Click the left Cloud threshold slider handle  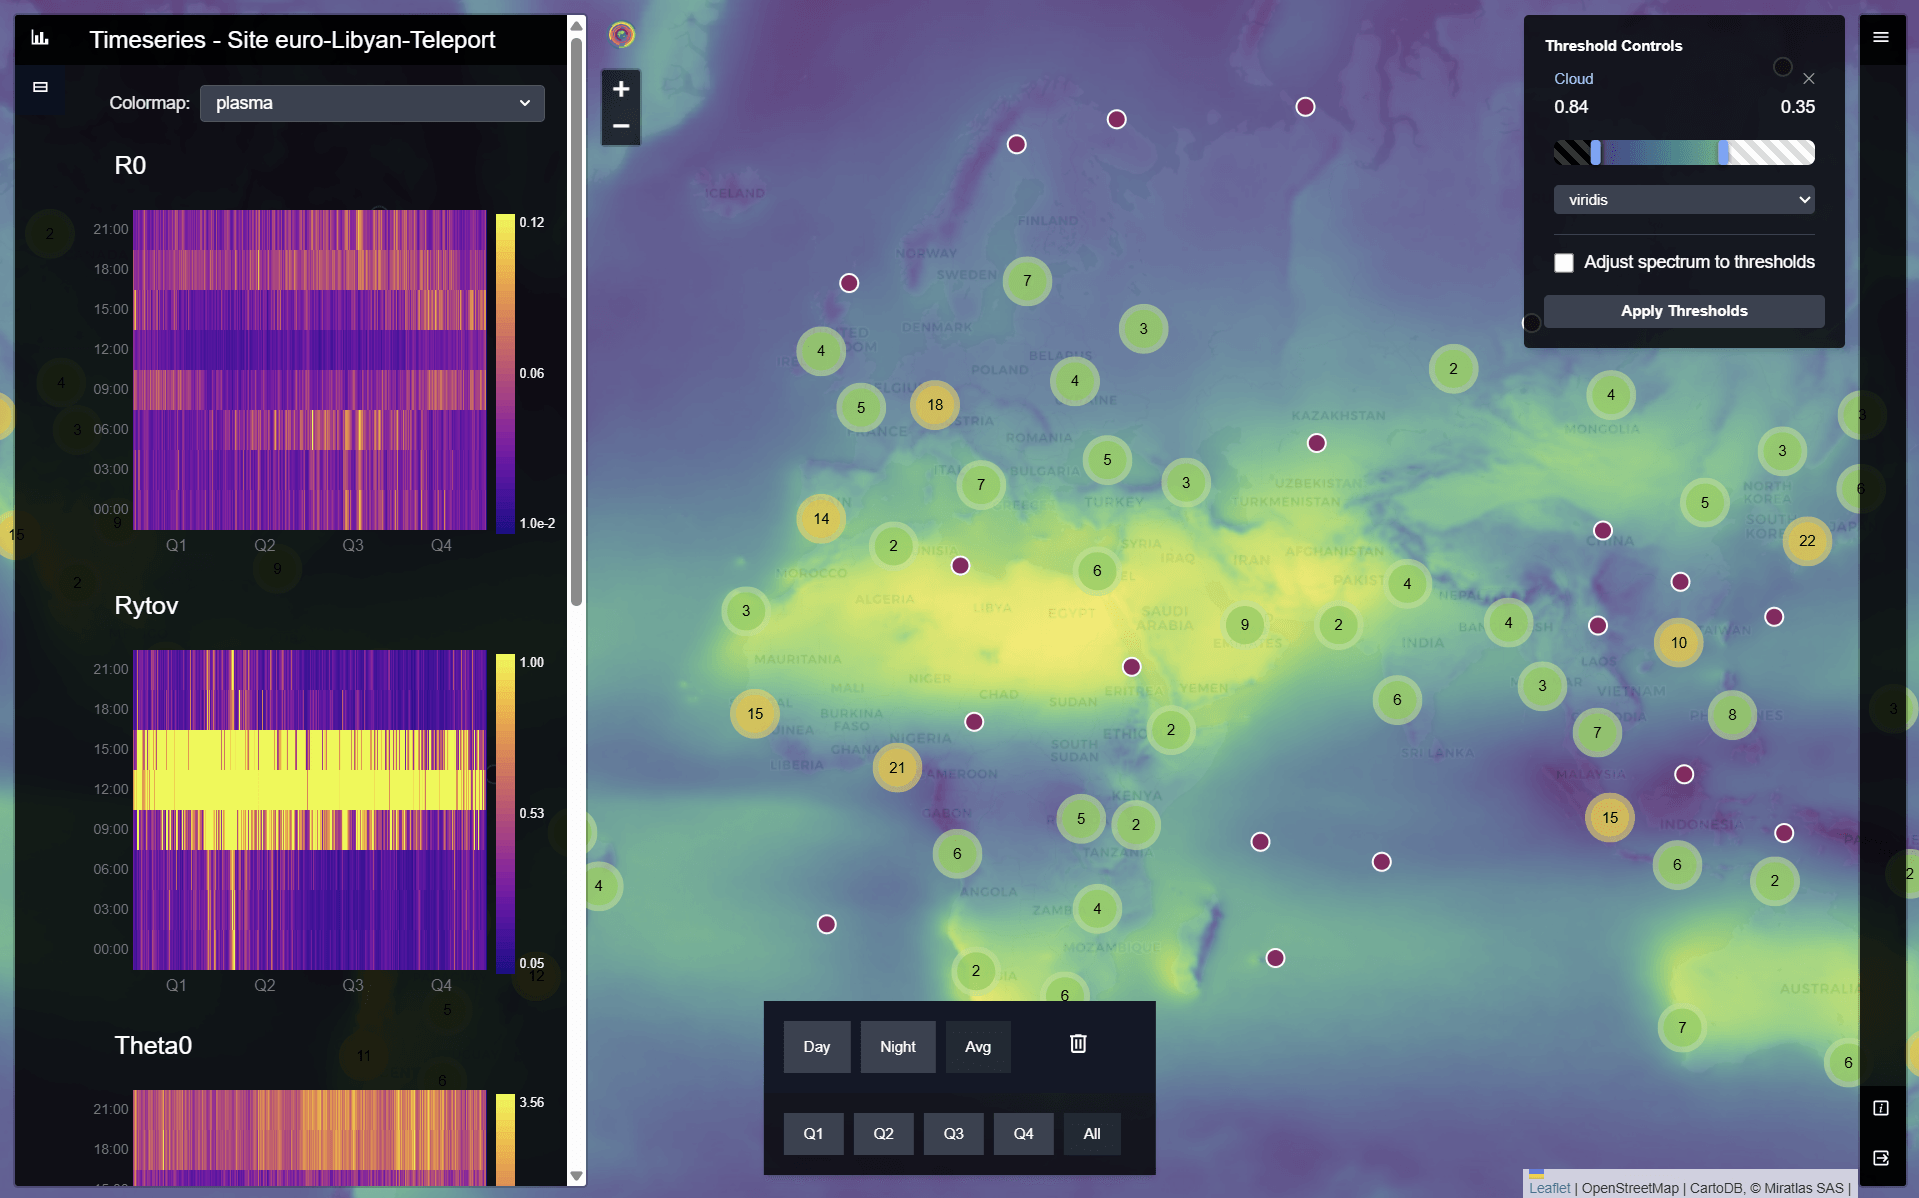[x=1596, y=152]
